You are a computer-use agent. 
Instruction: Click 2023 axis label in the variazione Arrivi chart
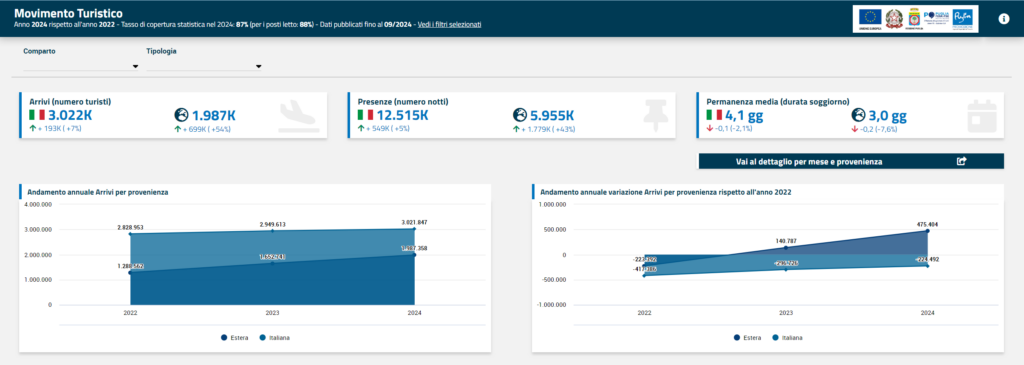click(x=786, y=313)
